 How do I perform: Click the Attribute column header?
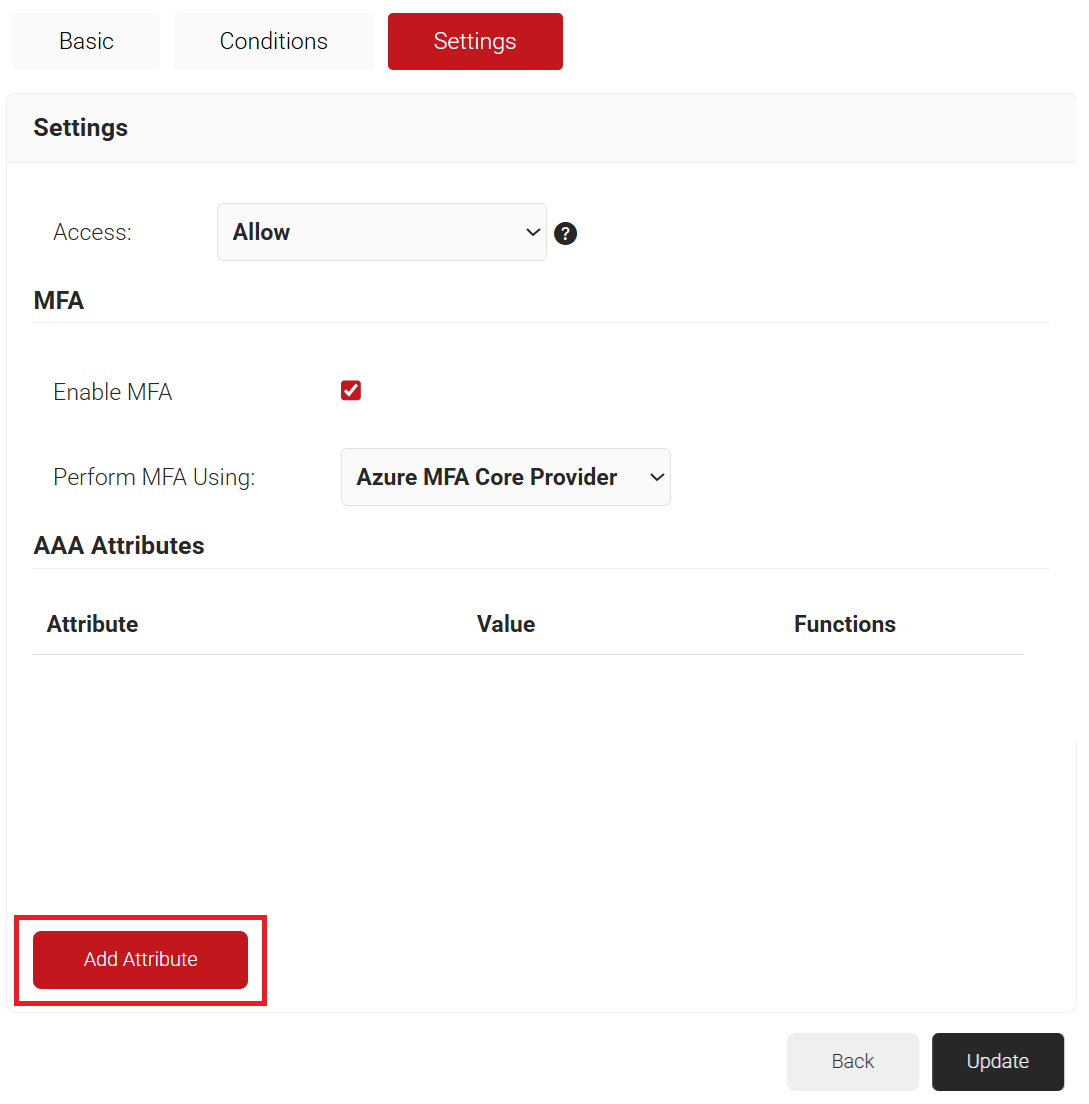[x=92, y=624]
